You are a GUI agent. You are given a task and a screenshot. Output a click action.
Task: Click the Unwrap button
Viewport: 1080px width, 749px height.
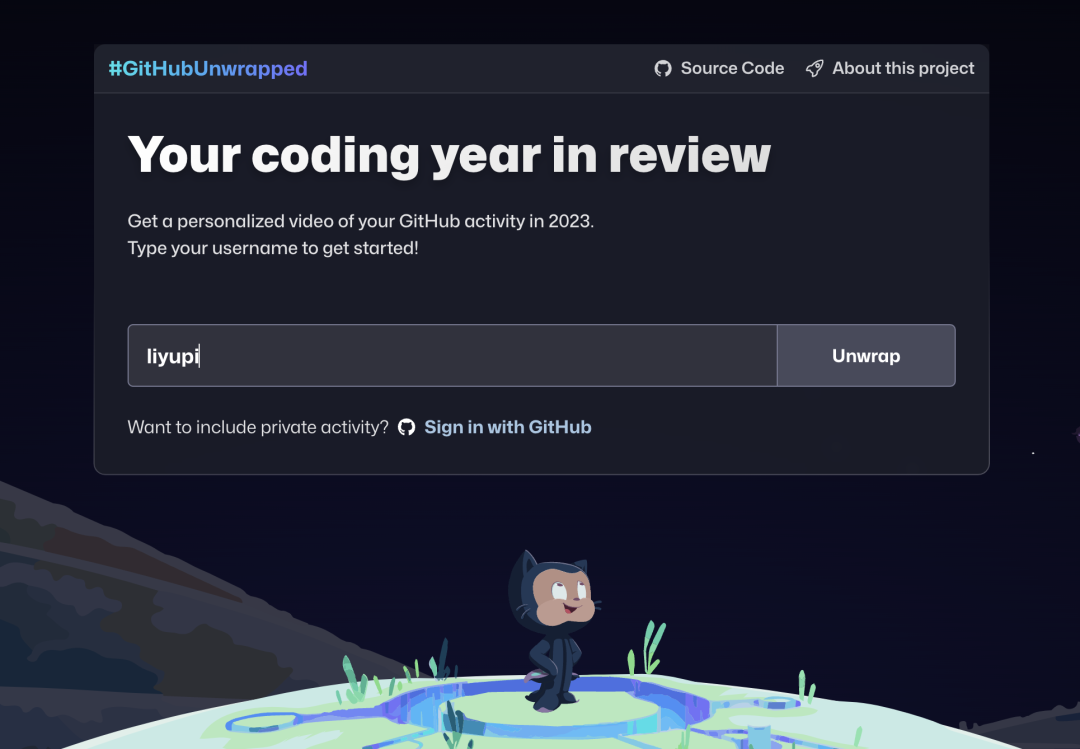(x=866, y=356)
